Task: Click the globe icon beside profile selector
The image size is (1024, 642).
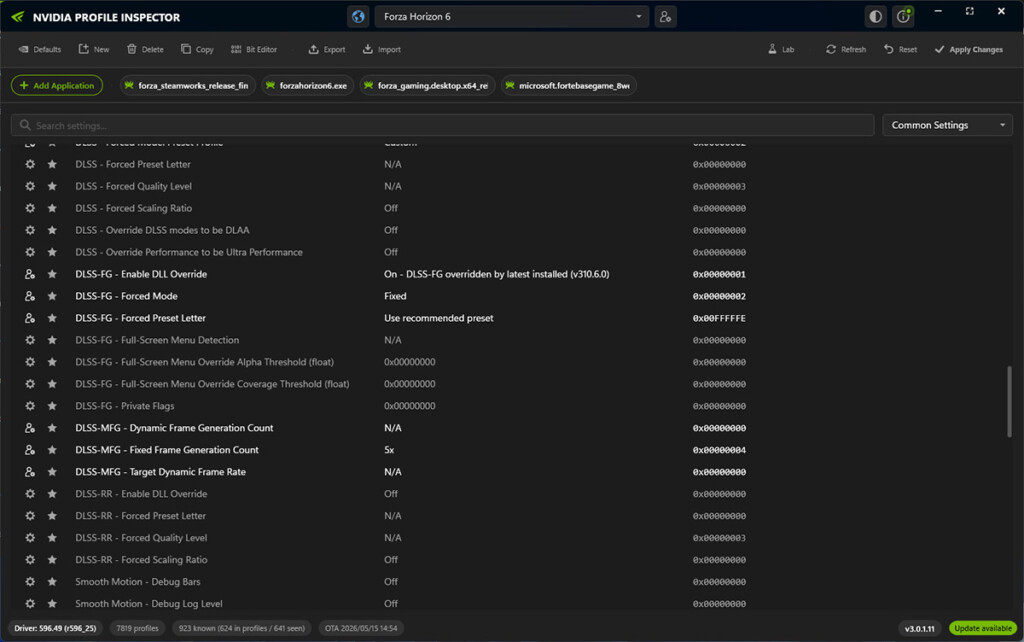Action: click(358, 17)
